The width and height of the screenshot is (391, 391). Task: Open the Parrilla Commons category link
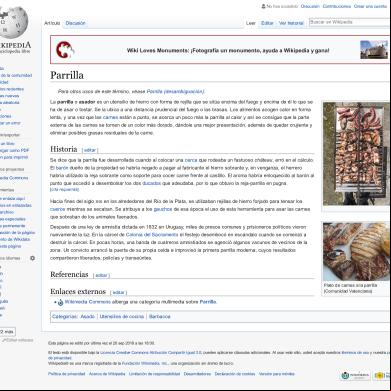pos(208,302)
